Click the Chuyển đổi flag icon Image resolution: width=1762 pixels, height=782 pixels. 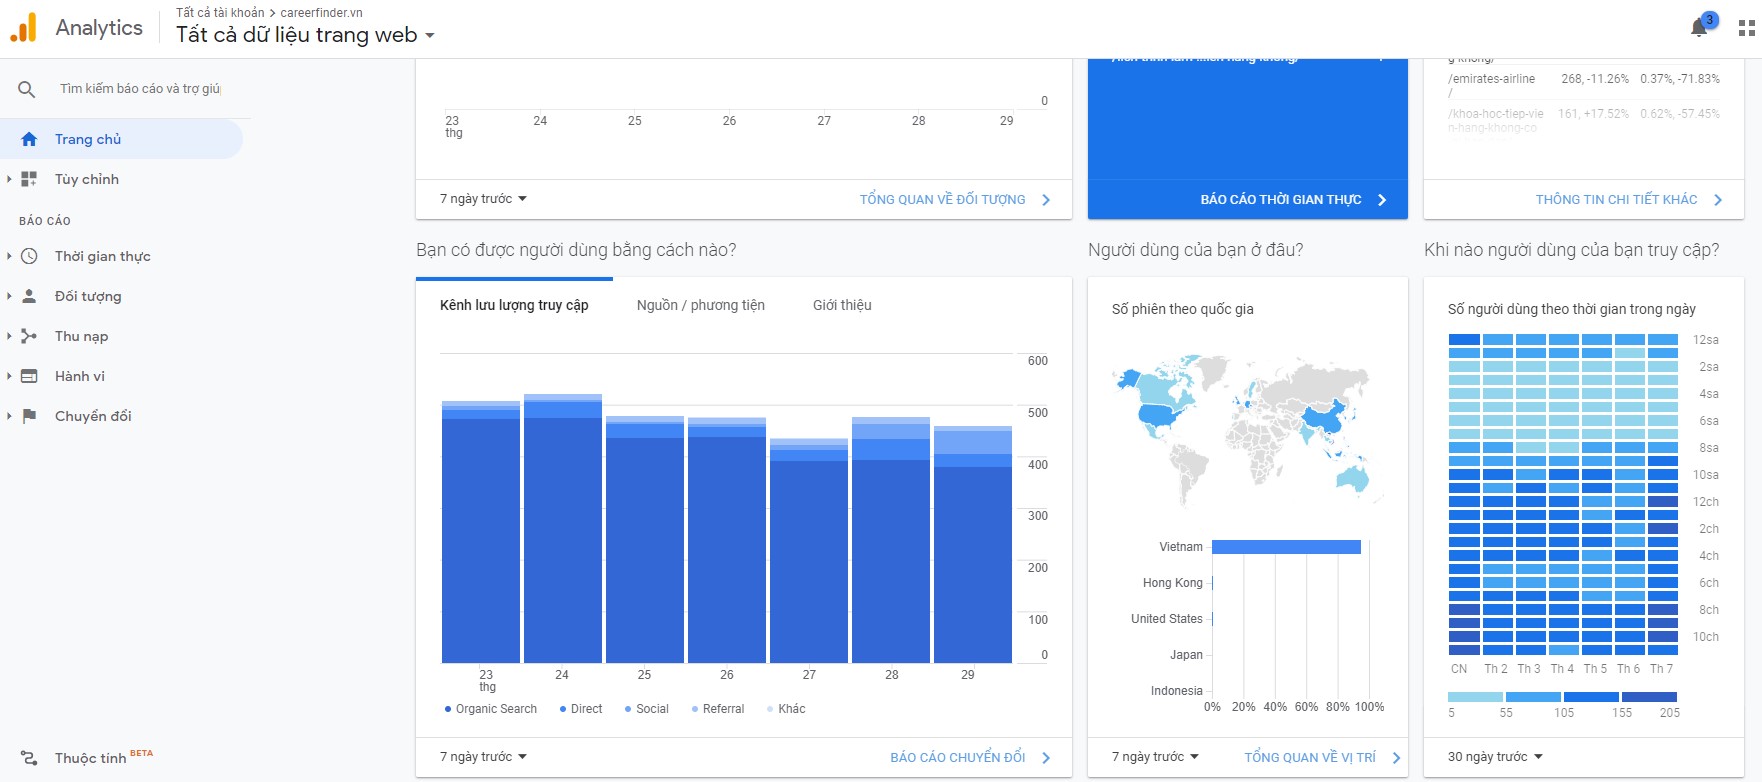(29, 416)
